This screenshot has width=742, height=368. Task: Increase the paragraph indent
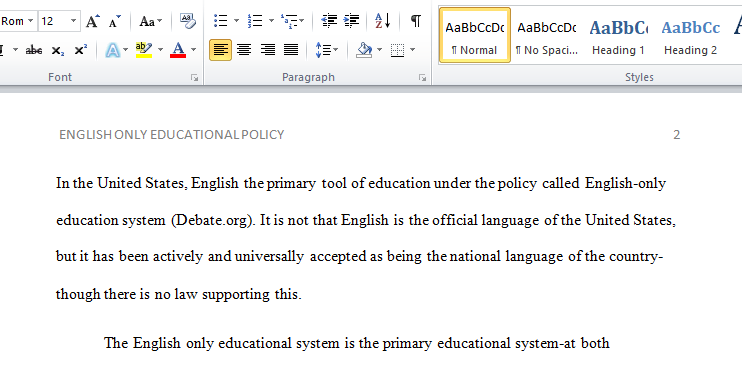352,21
